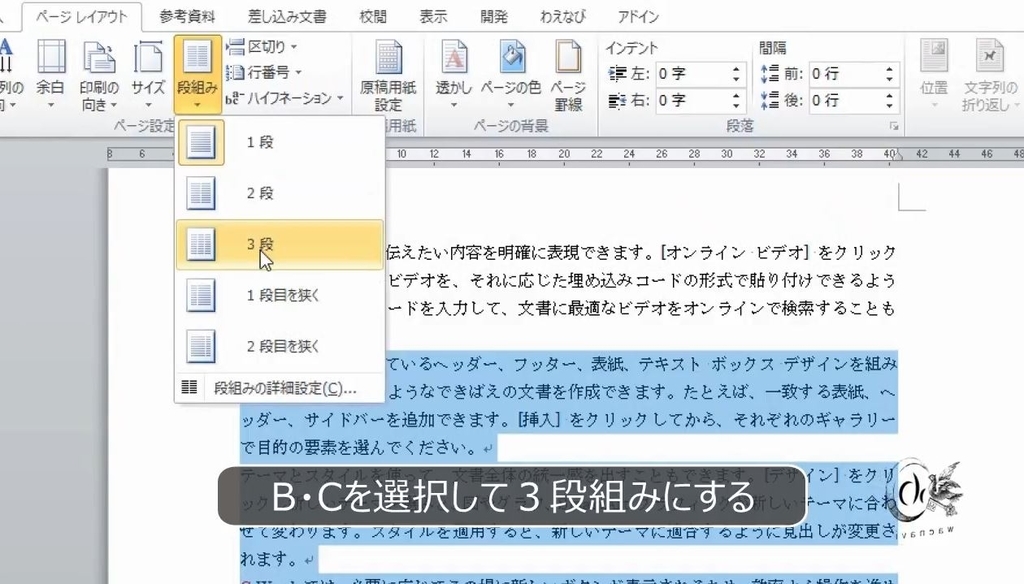Click the 段組みの詳細設定 small icon

tap(189, 387)
